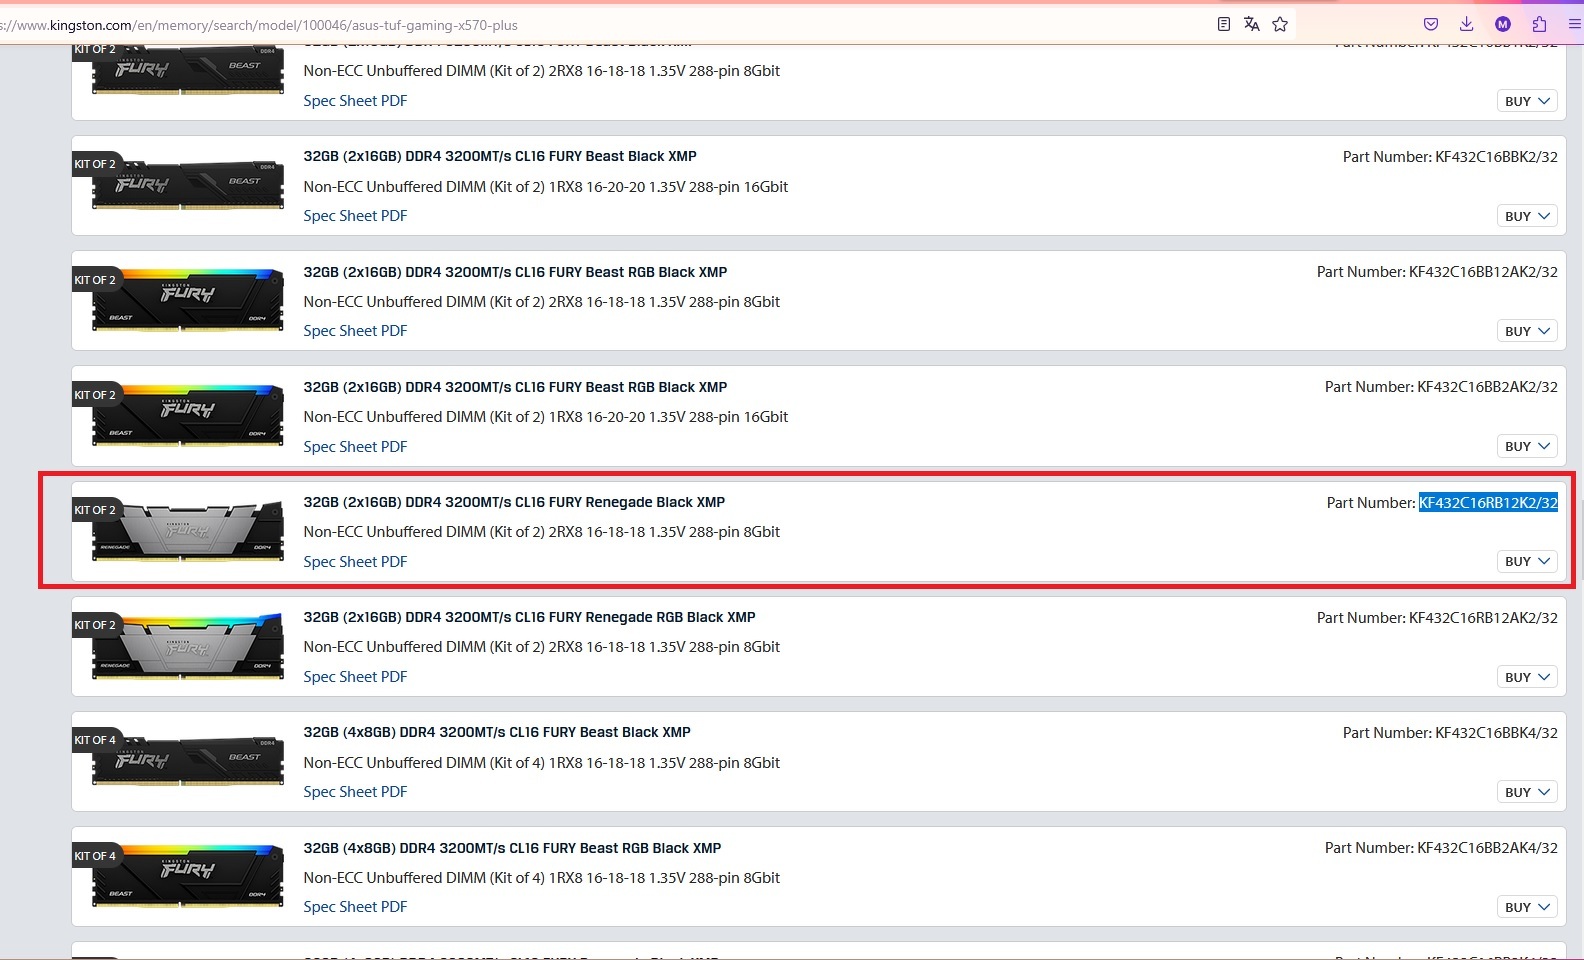The width and height of the screenshot is (1584, 960).
Task: Open Spec Sheet PDF for KF432C16RB12K2/32
Action: pos(355,562)
